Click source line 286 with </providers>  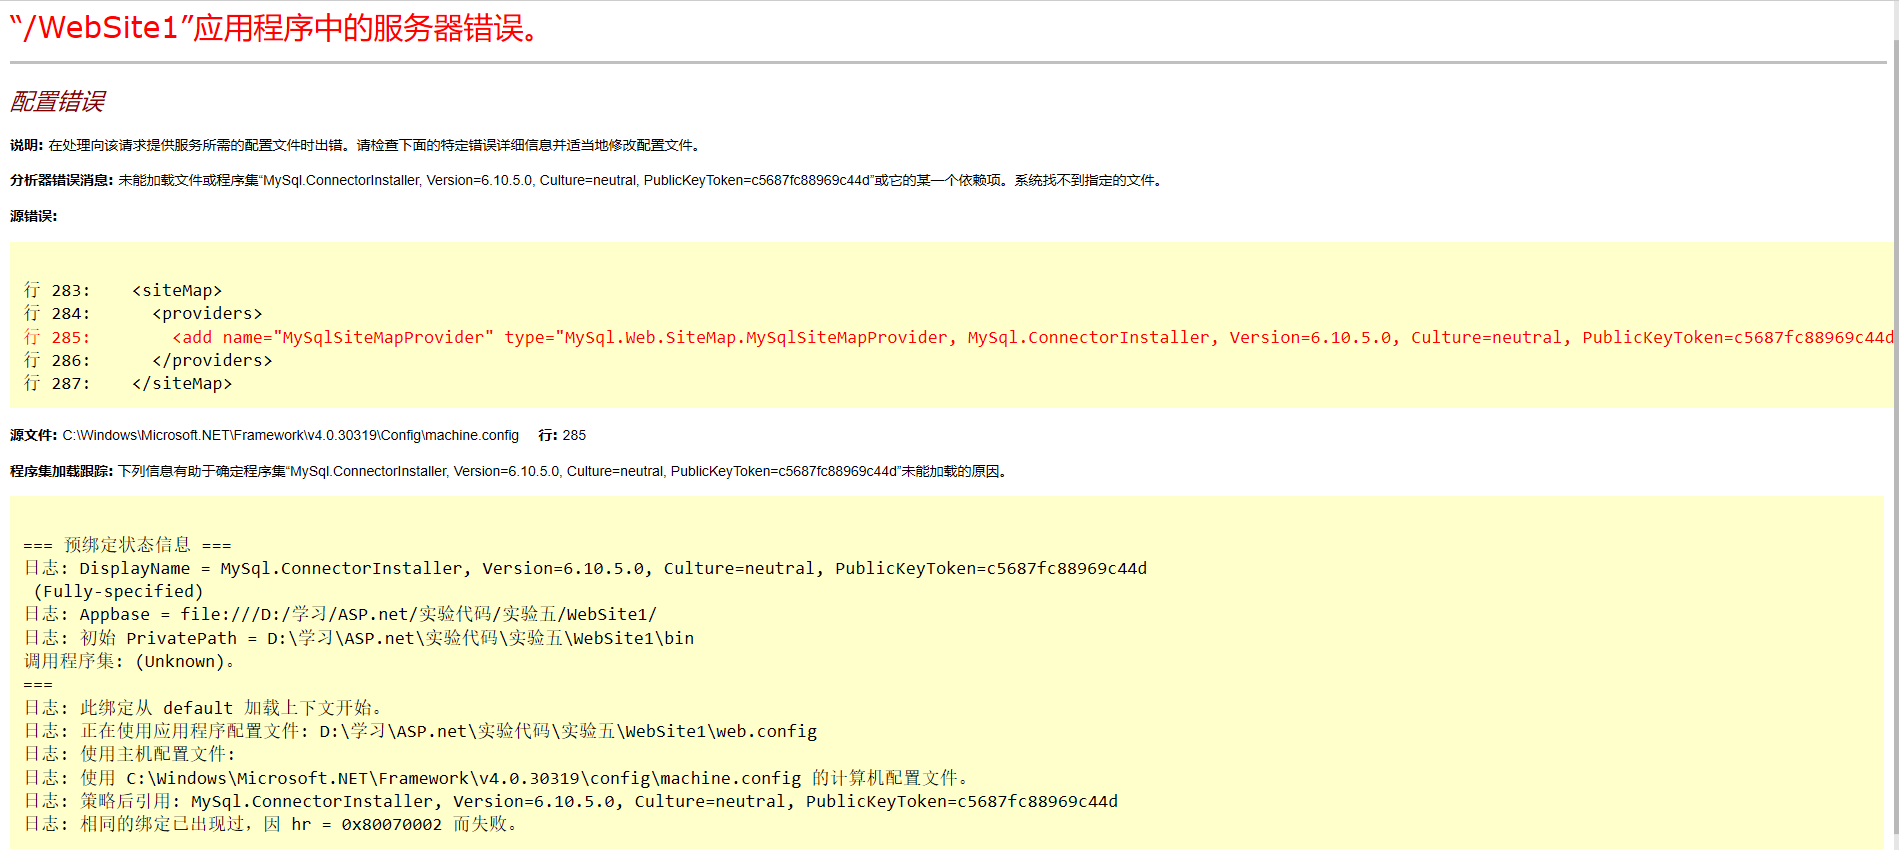click(148, 360)
